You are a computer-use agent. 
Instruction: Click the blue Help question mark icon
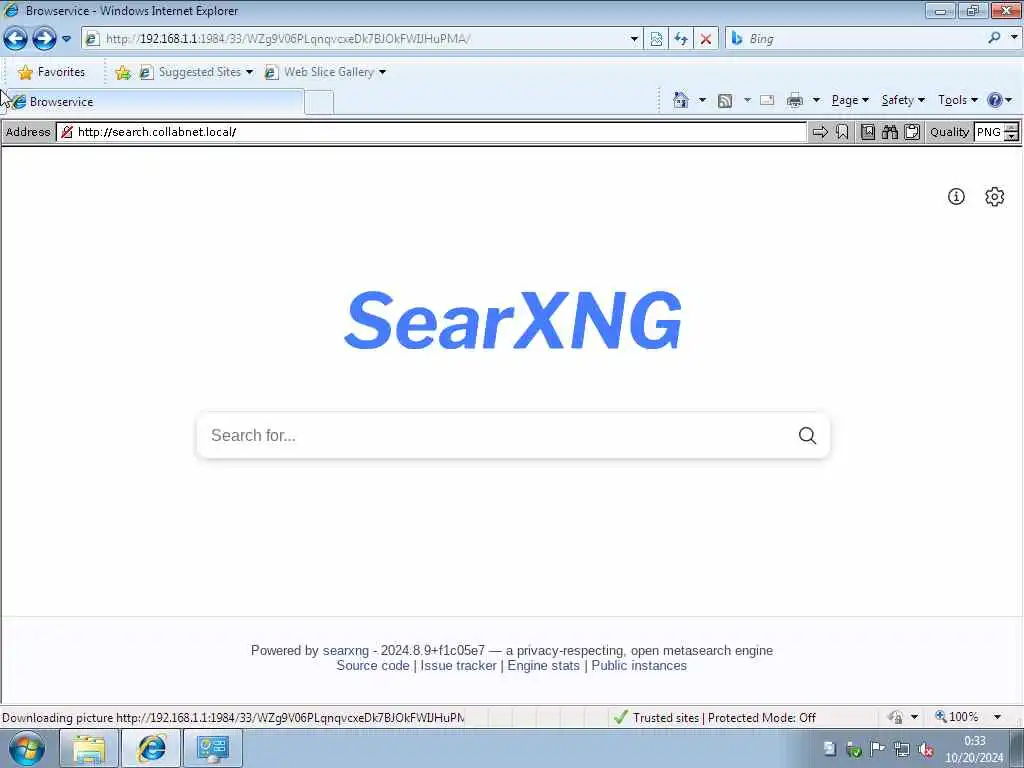[994, 100]
